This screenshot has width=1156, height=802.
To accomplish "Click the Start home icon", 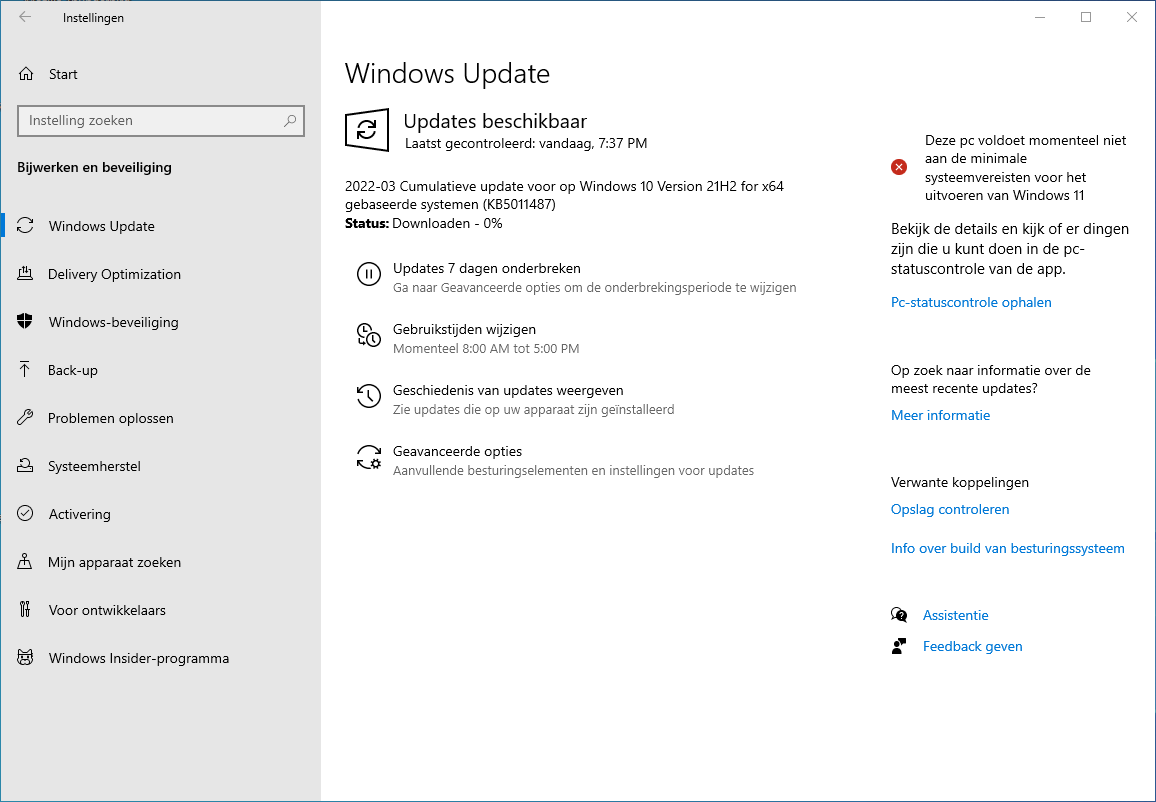I will coord(27,74).
